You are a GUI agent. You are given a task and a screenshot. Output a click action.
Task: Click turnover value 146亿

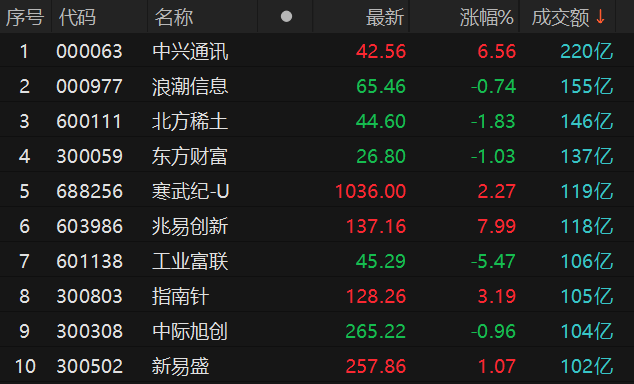[587, 122]
